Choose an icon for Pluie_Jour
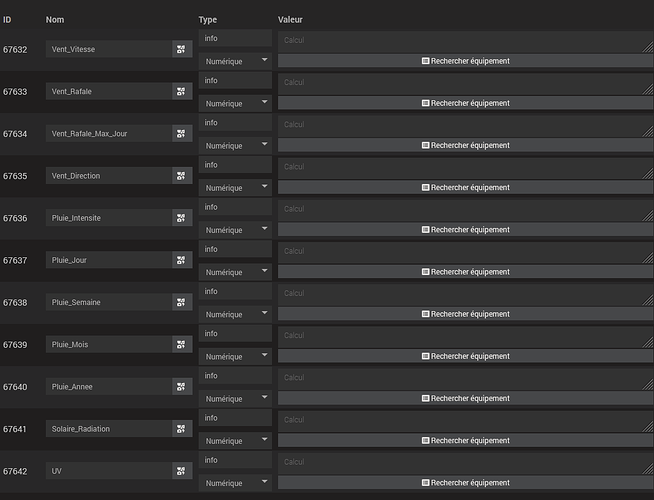Image resolution: width=654 pixels, height=500 pixels. coord(182,260)
